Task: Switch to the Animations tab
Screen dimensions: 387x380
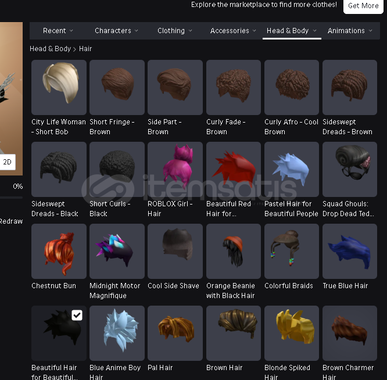Action: 350,31
